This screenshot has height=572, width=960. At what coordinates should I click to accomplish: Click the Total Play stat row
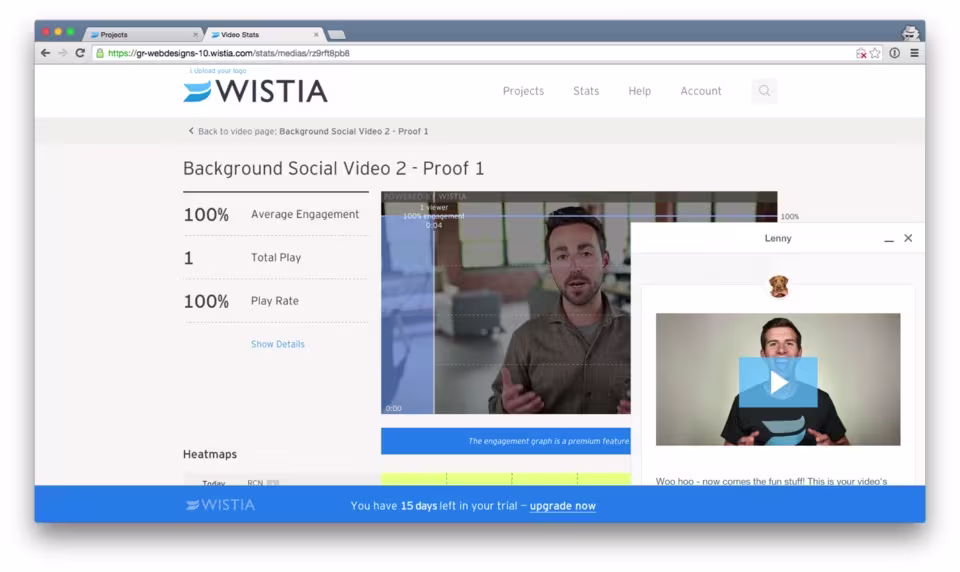coord(276,258)
